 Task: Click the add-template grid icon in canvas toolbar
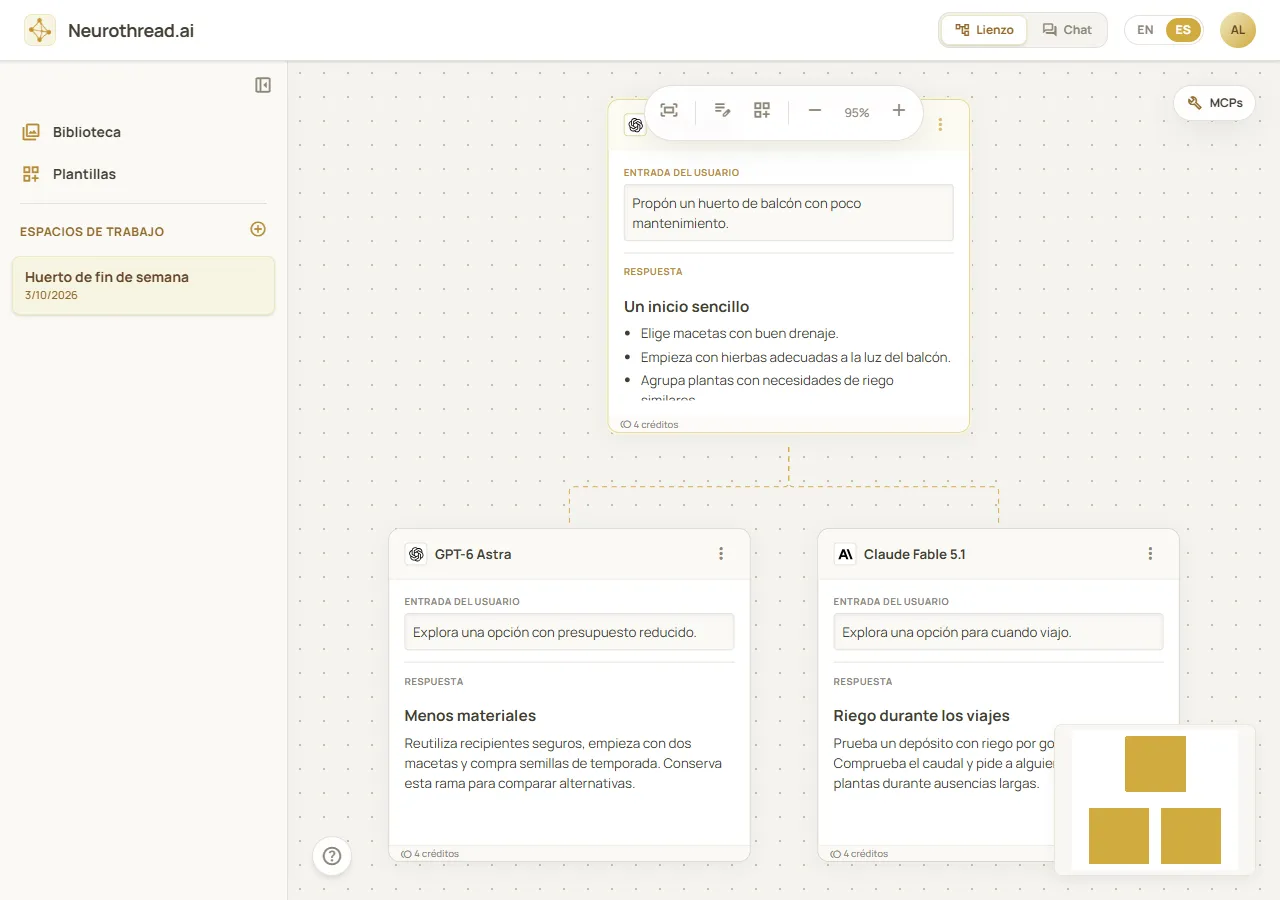[x=762, y=111]
